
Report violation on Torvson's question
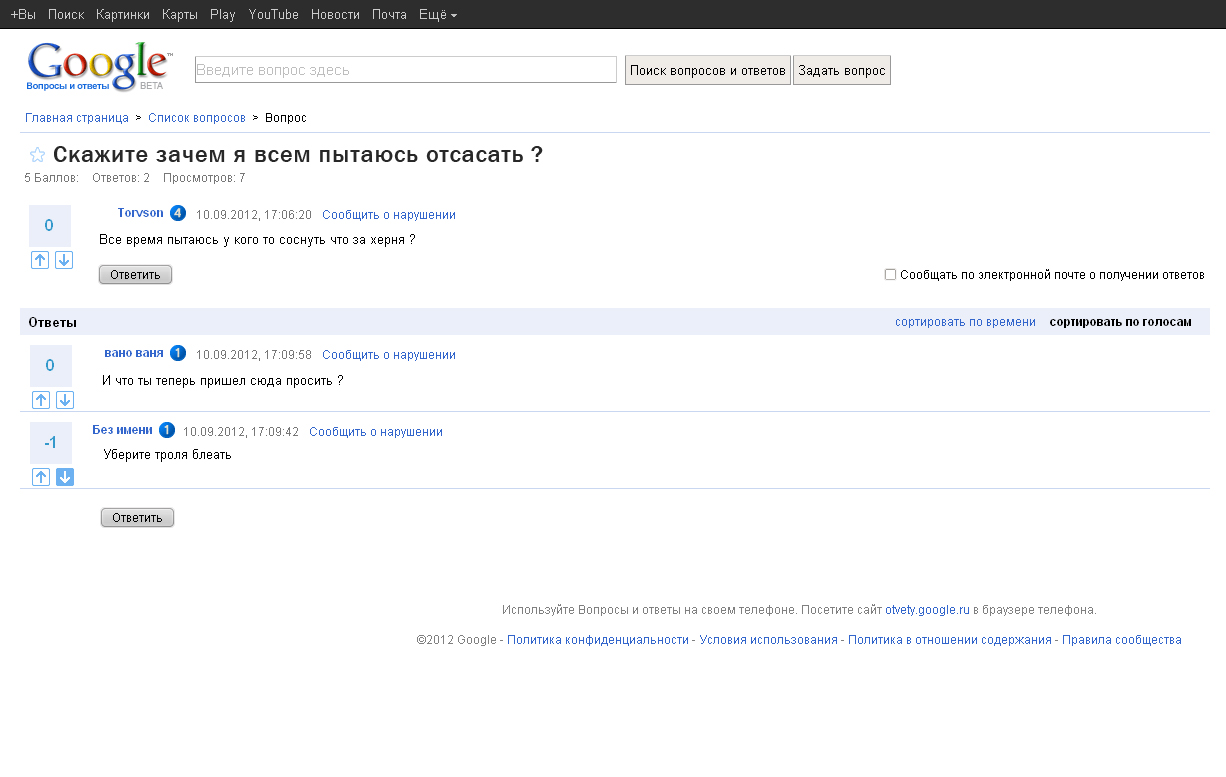(x=389, y=215)
